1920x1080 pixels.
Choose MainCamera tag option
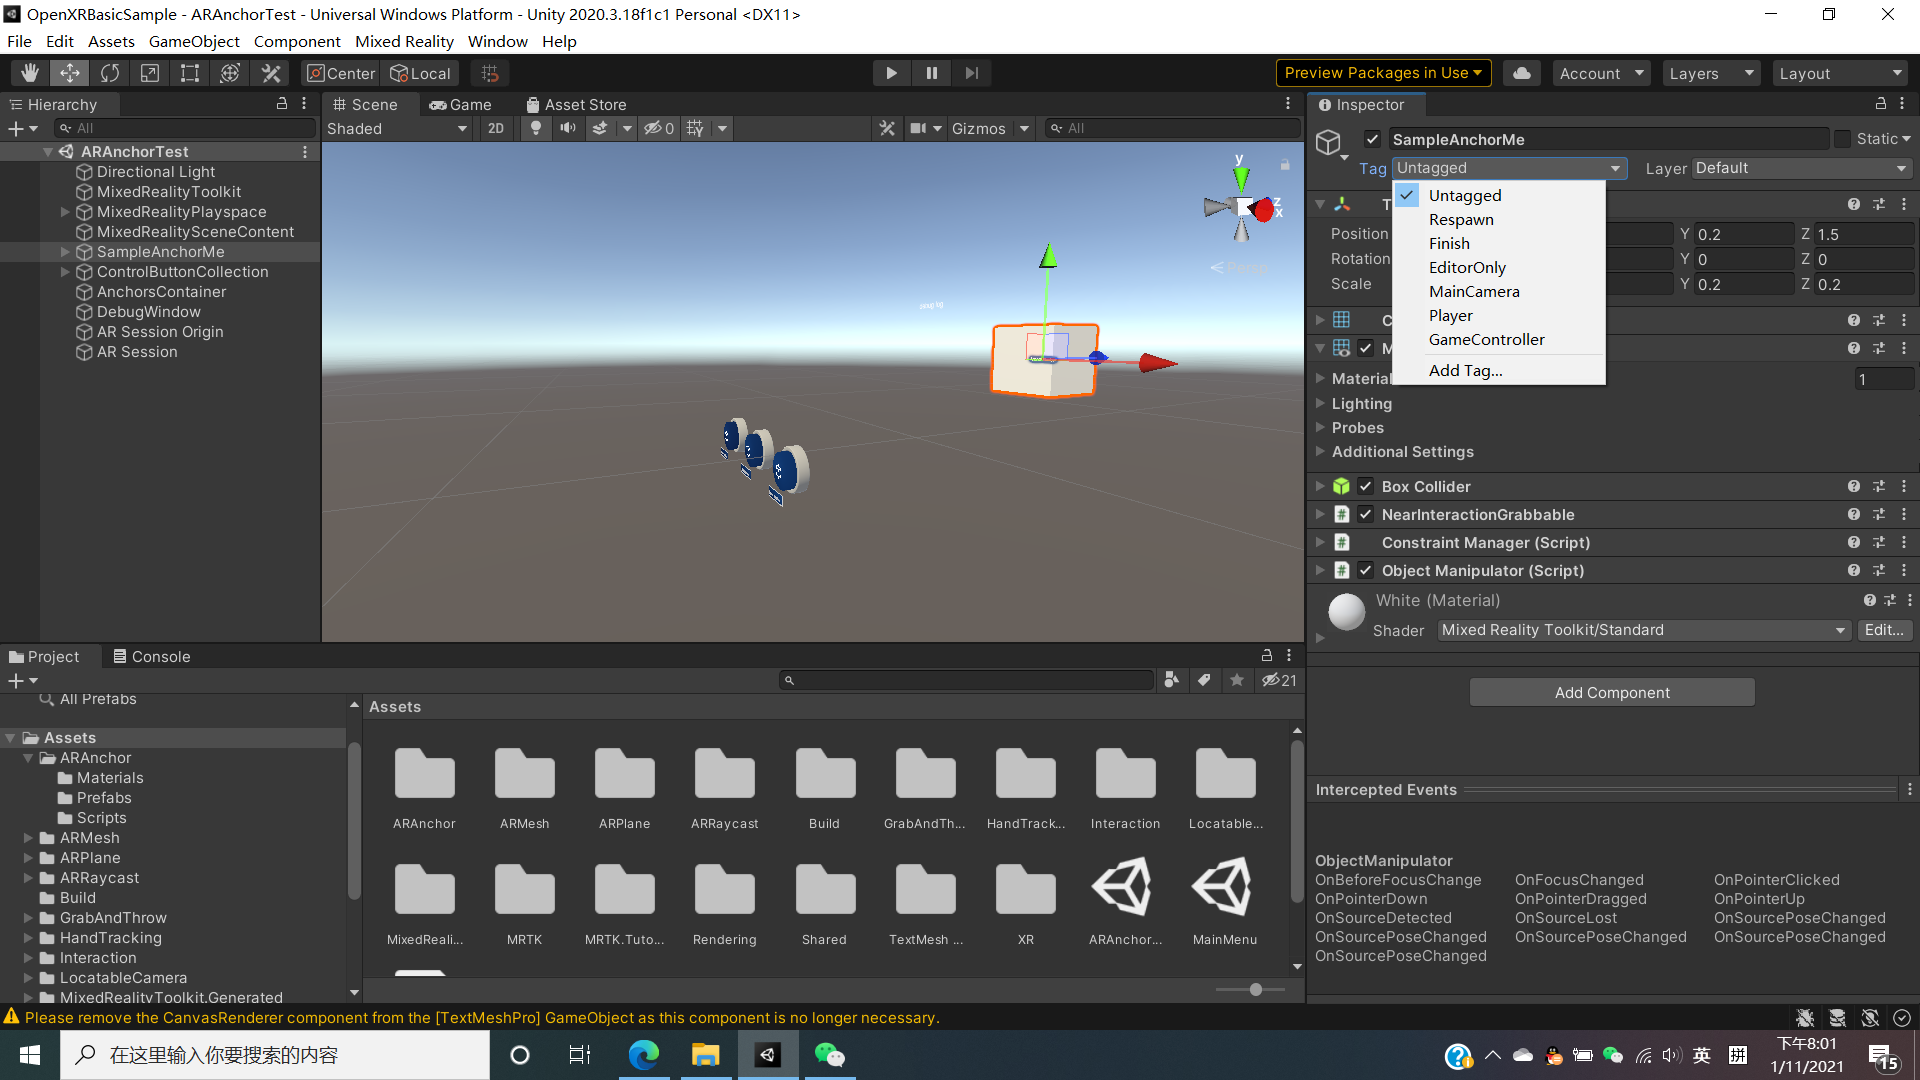tap(1474, 291)
